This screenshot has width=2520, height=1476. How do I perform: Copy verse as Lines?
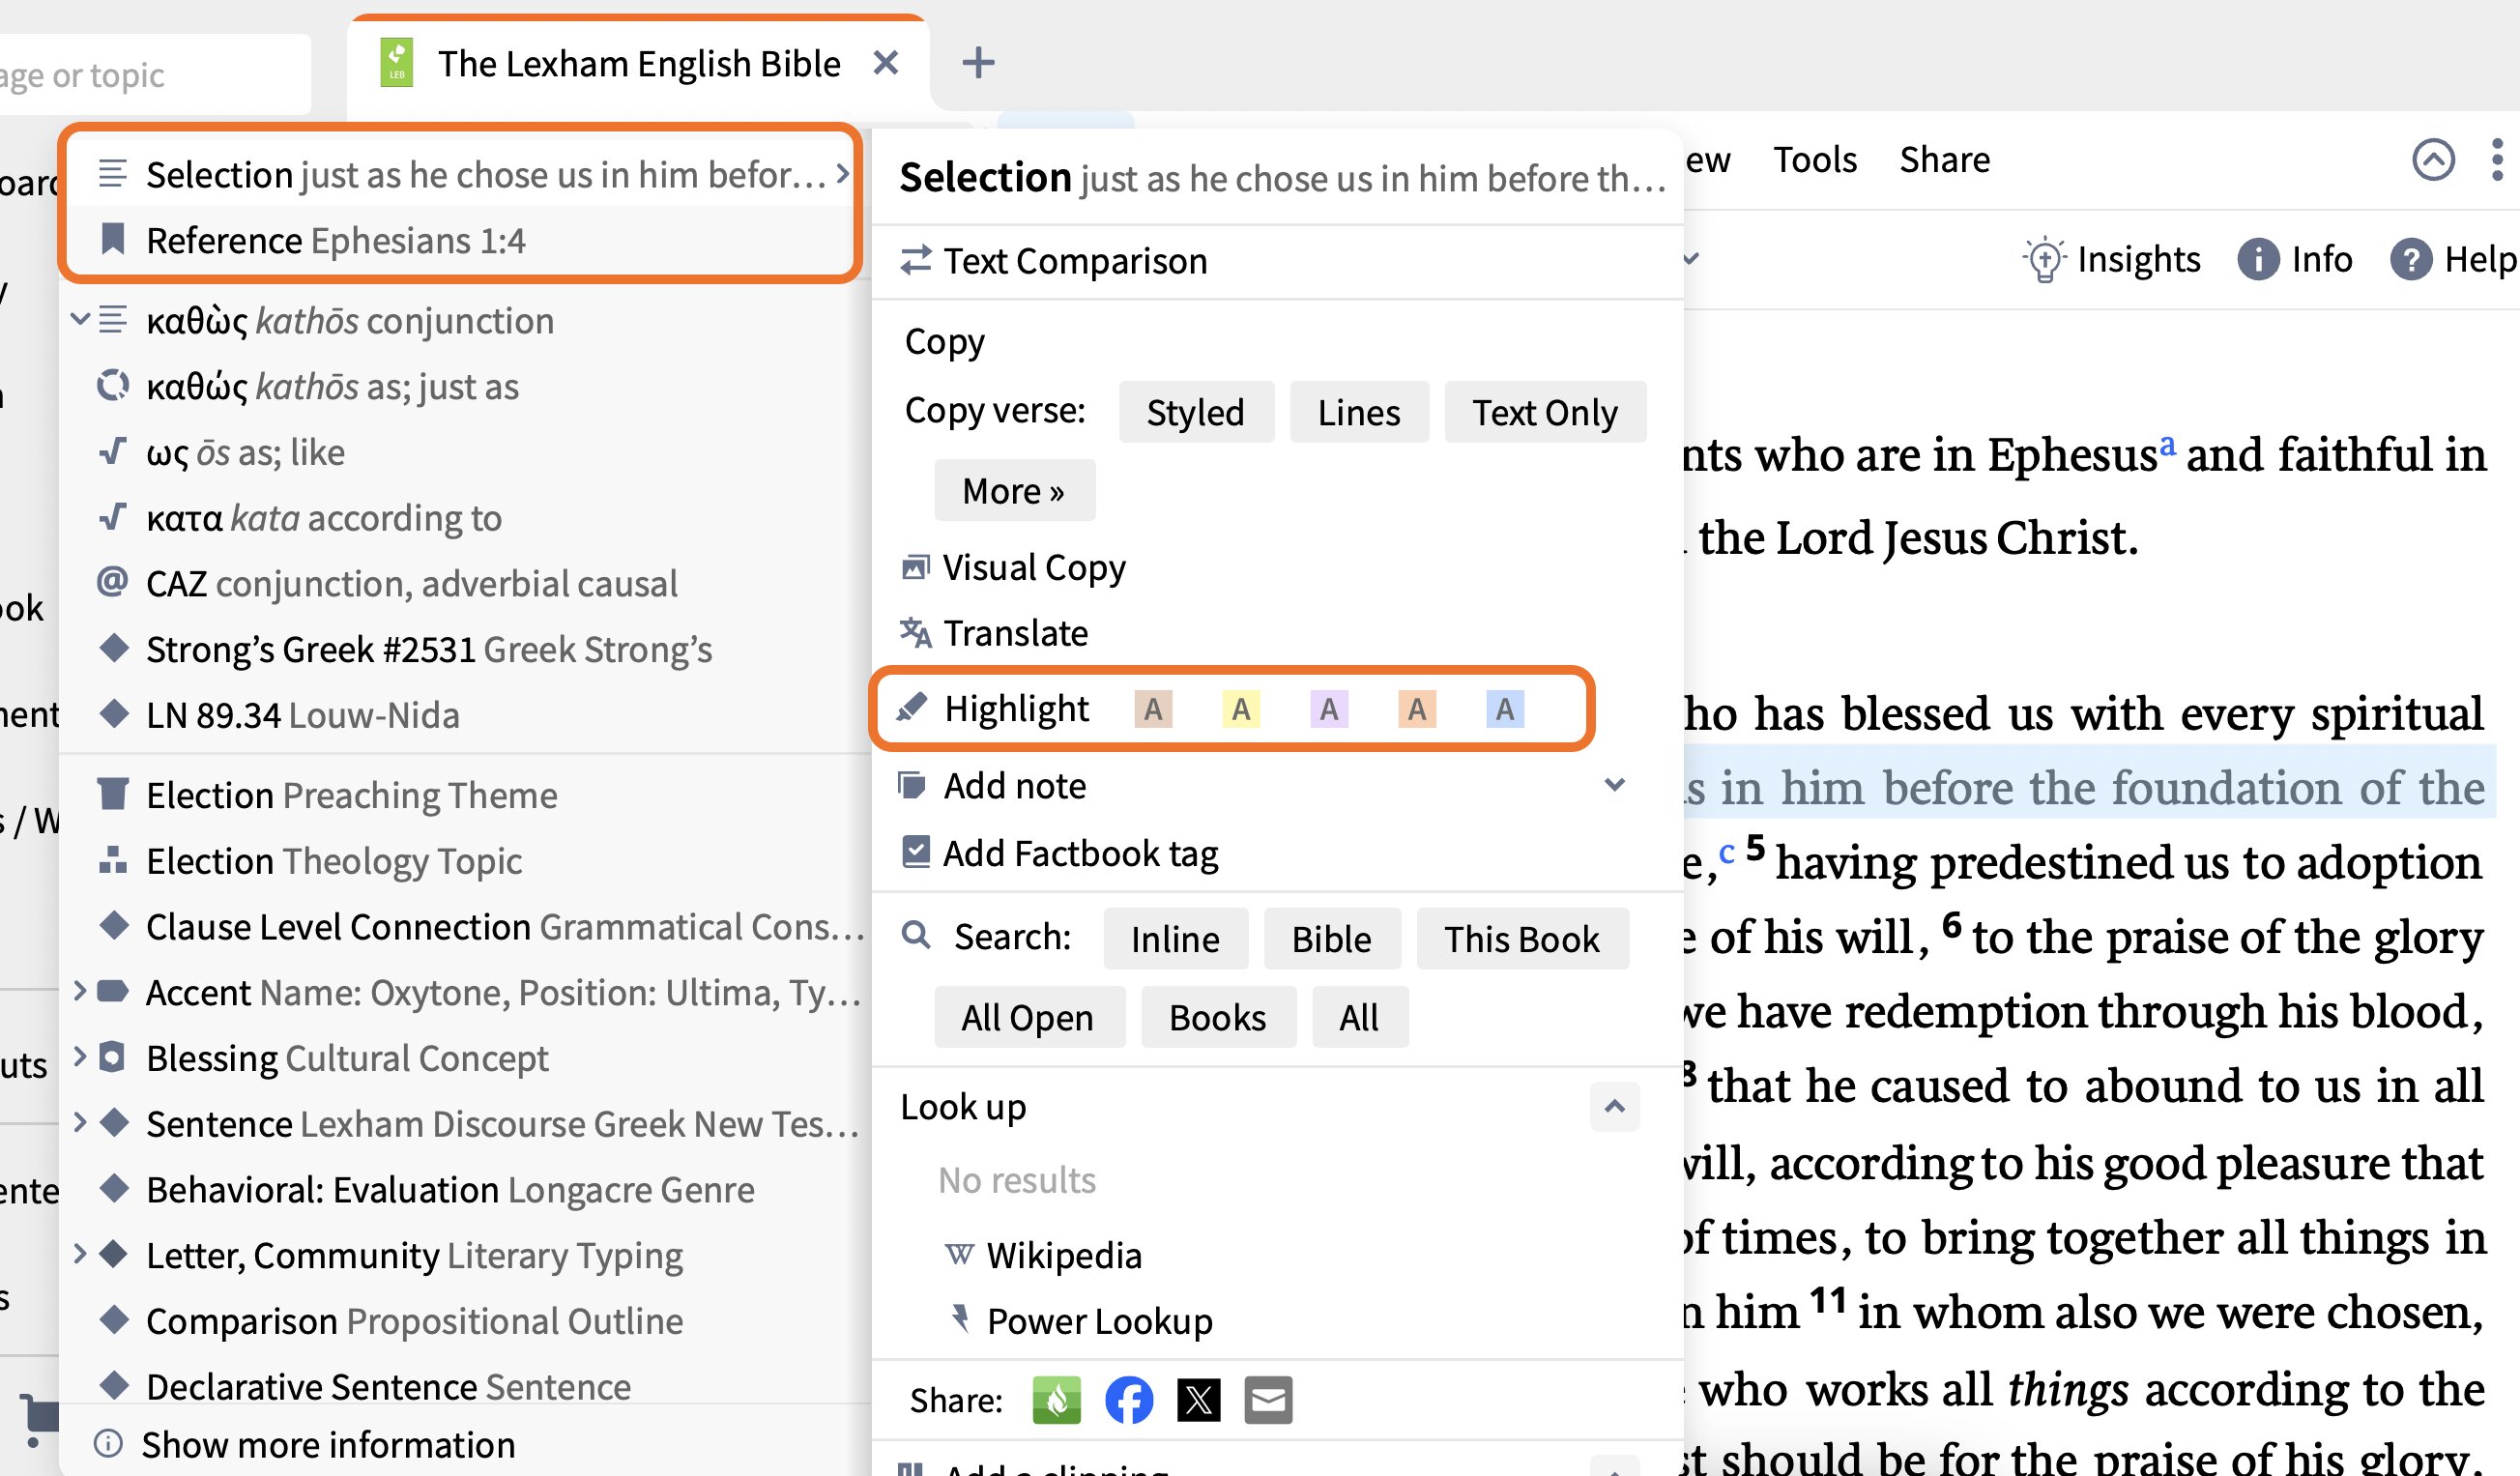[x=1358, y=412]
